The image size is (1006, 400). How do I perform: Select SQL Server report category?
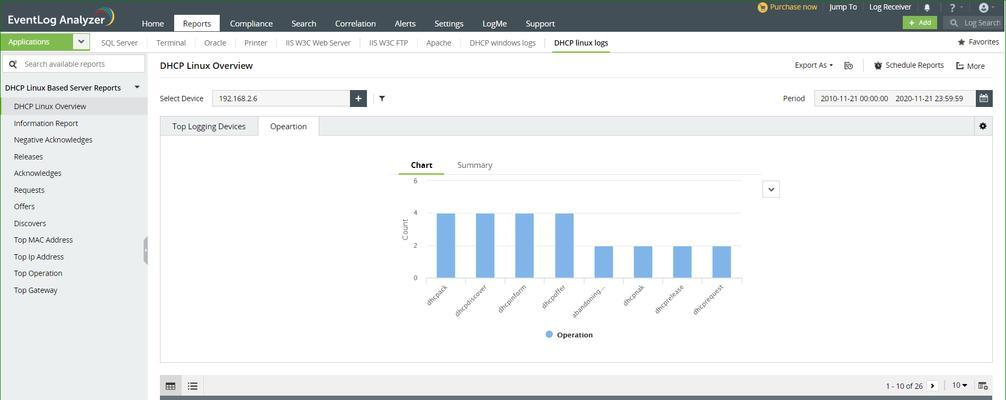click(x=119, y=43)
